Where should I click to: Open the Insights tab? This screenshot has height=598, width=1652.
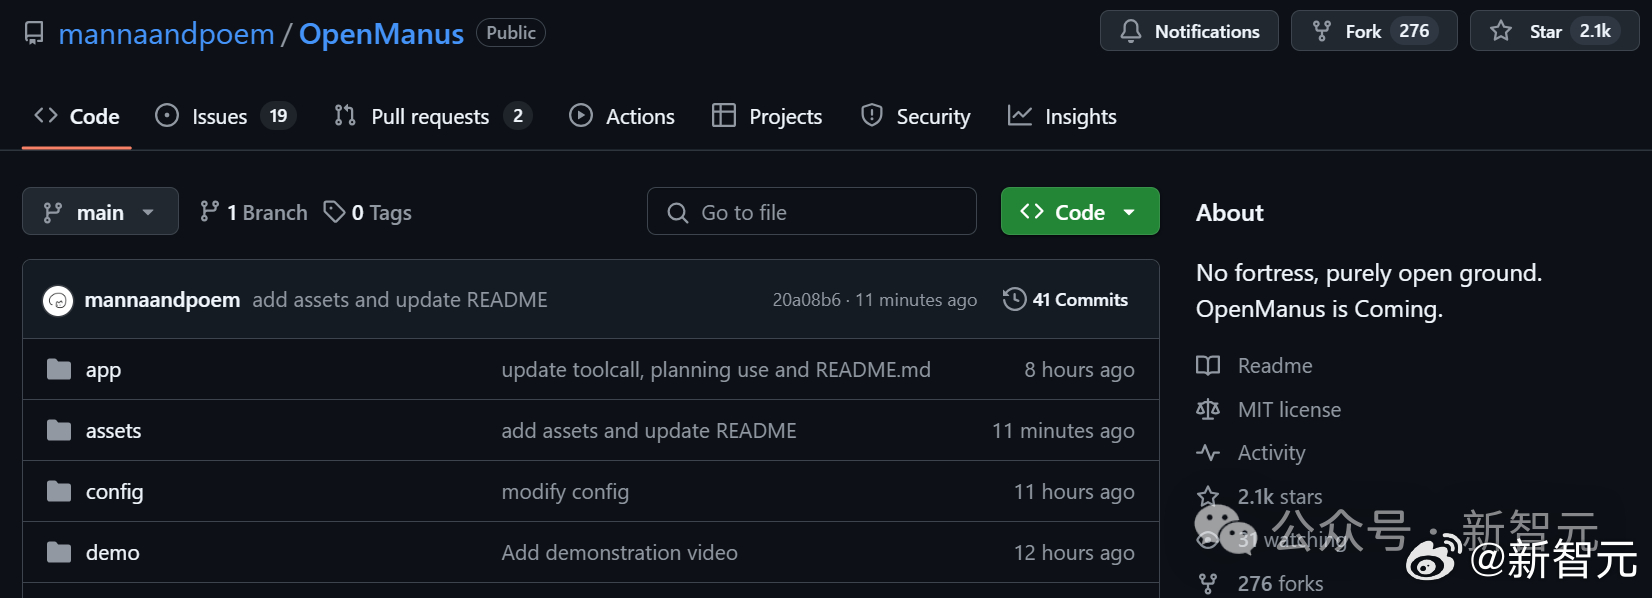(1062, 117)
